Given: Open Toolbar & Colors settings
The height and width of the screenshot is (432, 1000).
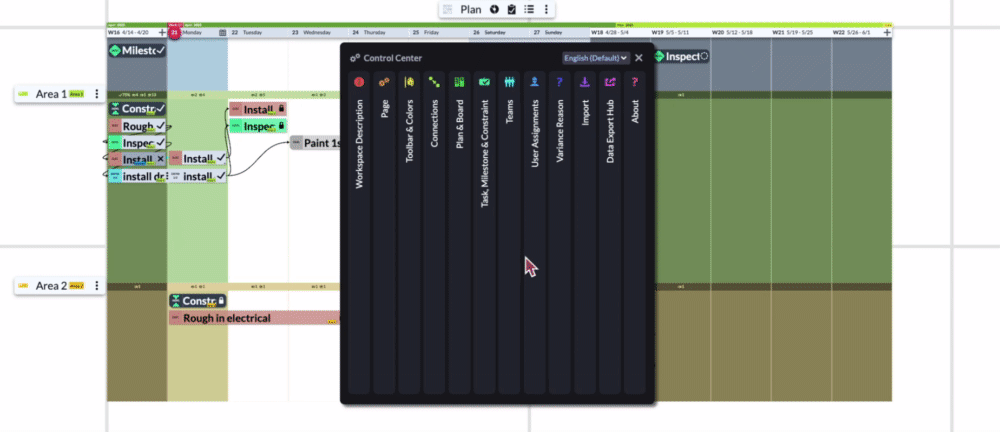Looking at the screenshot, I should pos(409,232).
